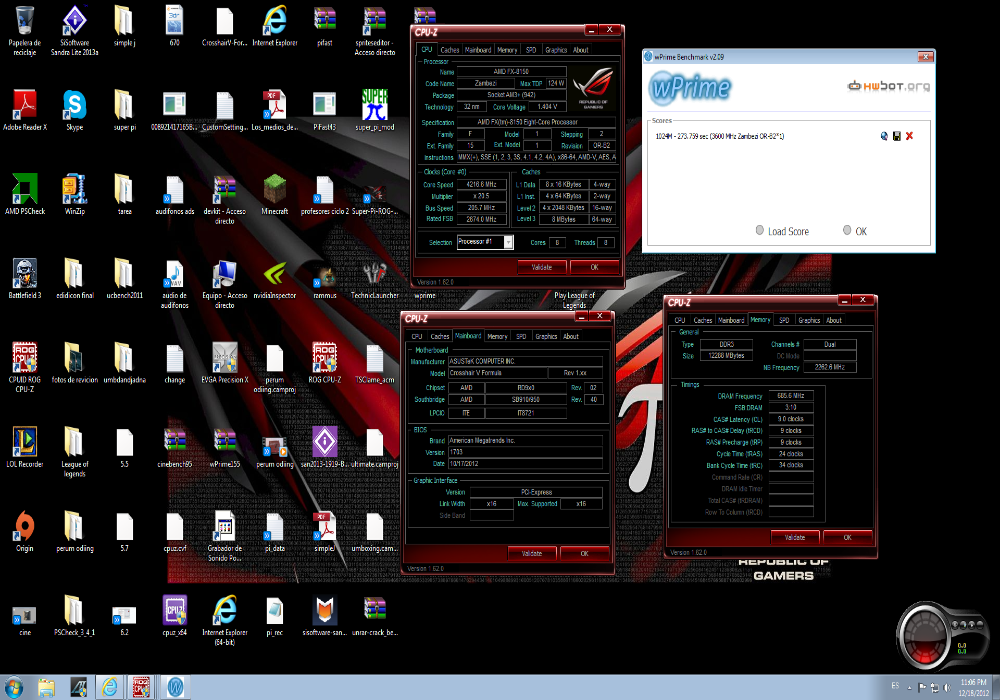
Task: Click the taskbar clock showing 11:06 PM
Action: coord(973,687)
